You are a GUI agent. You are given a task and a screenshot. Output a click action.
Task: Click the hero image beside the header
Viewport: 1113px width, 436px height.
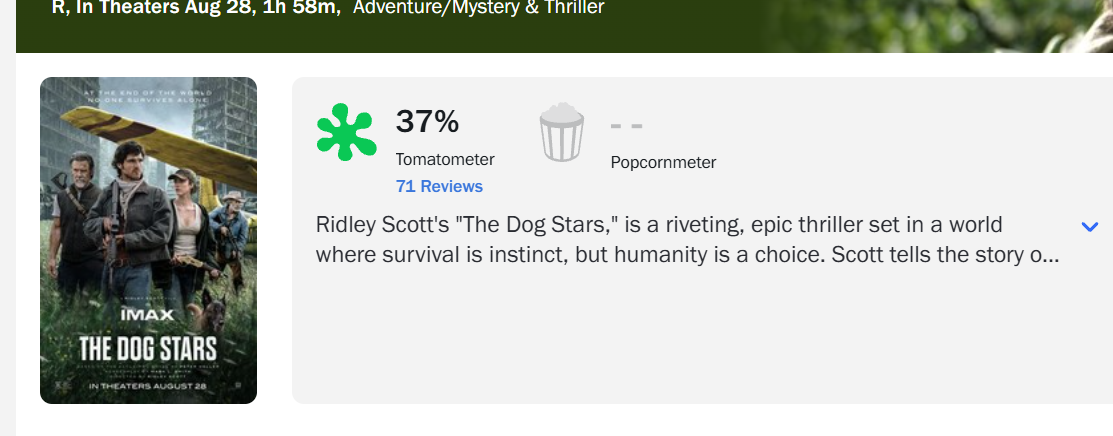click(937, 26)
